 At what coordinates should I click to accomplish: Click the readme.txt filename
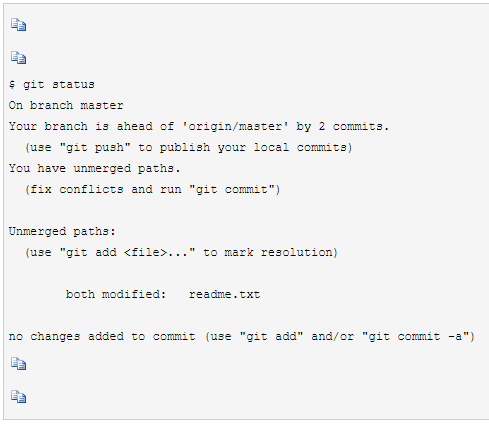[224, 295]
